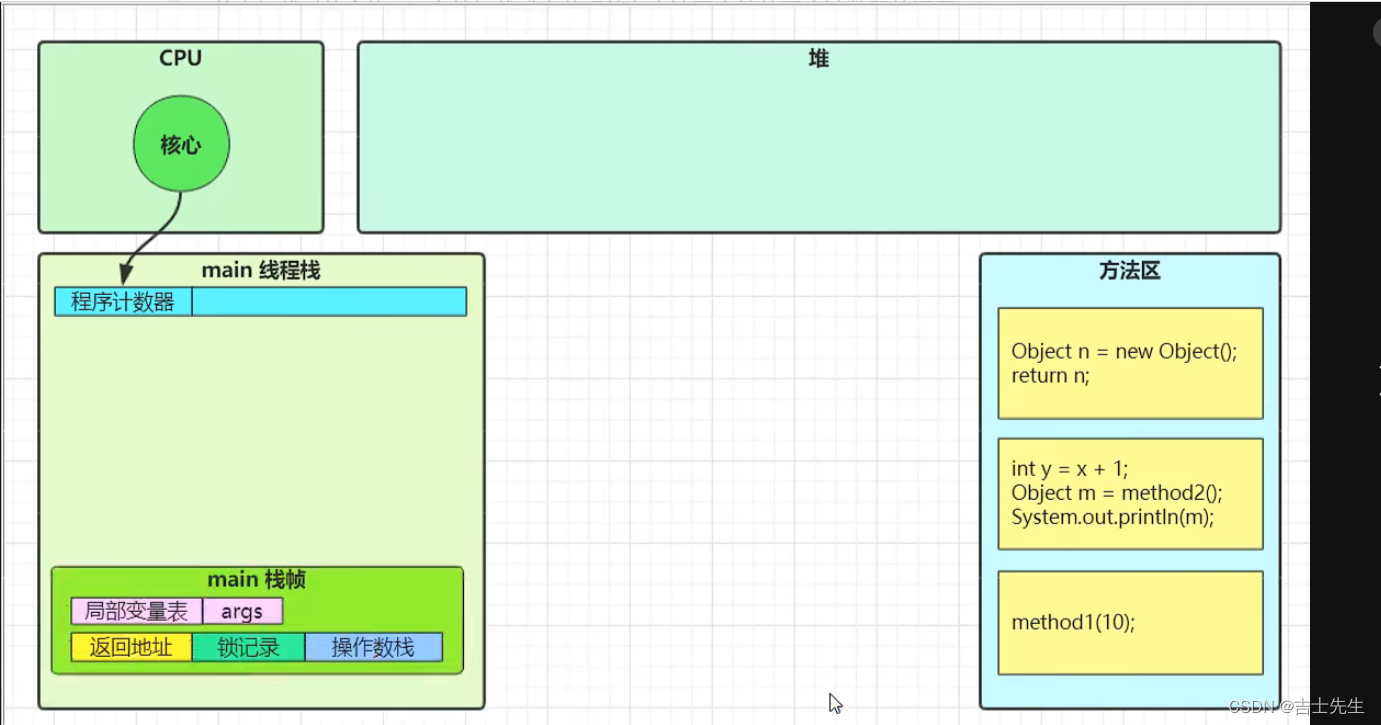Select the 'int y = x + 1;' line
Viewport: 1381px width, 725px height.
coord(1069,468)
